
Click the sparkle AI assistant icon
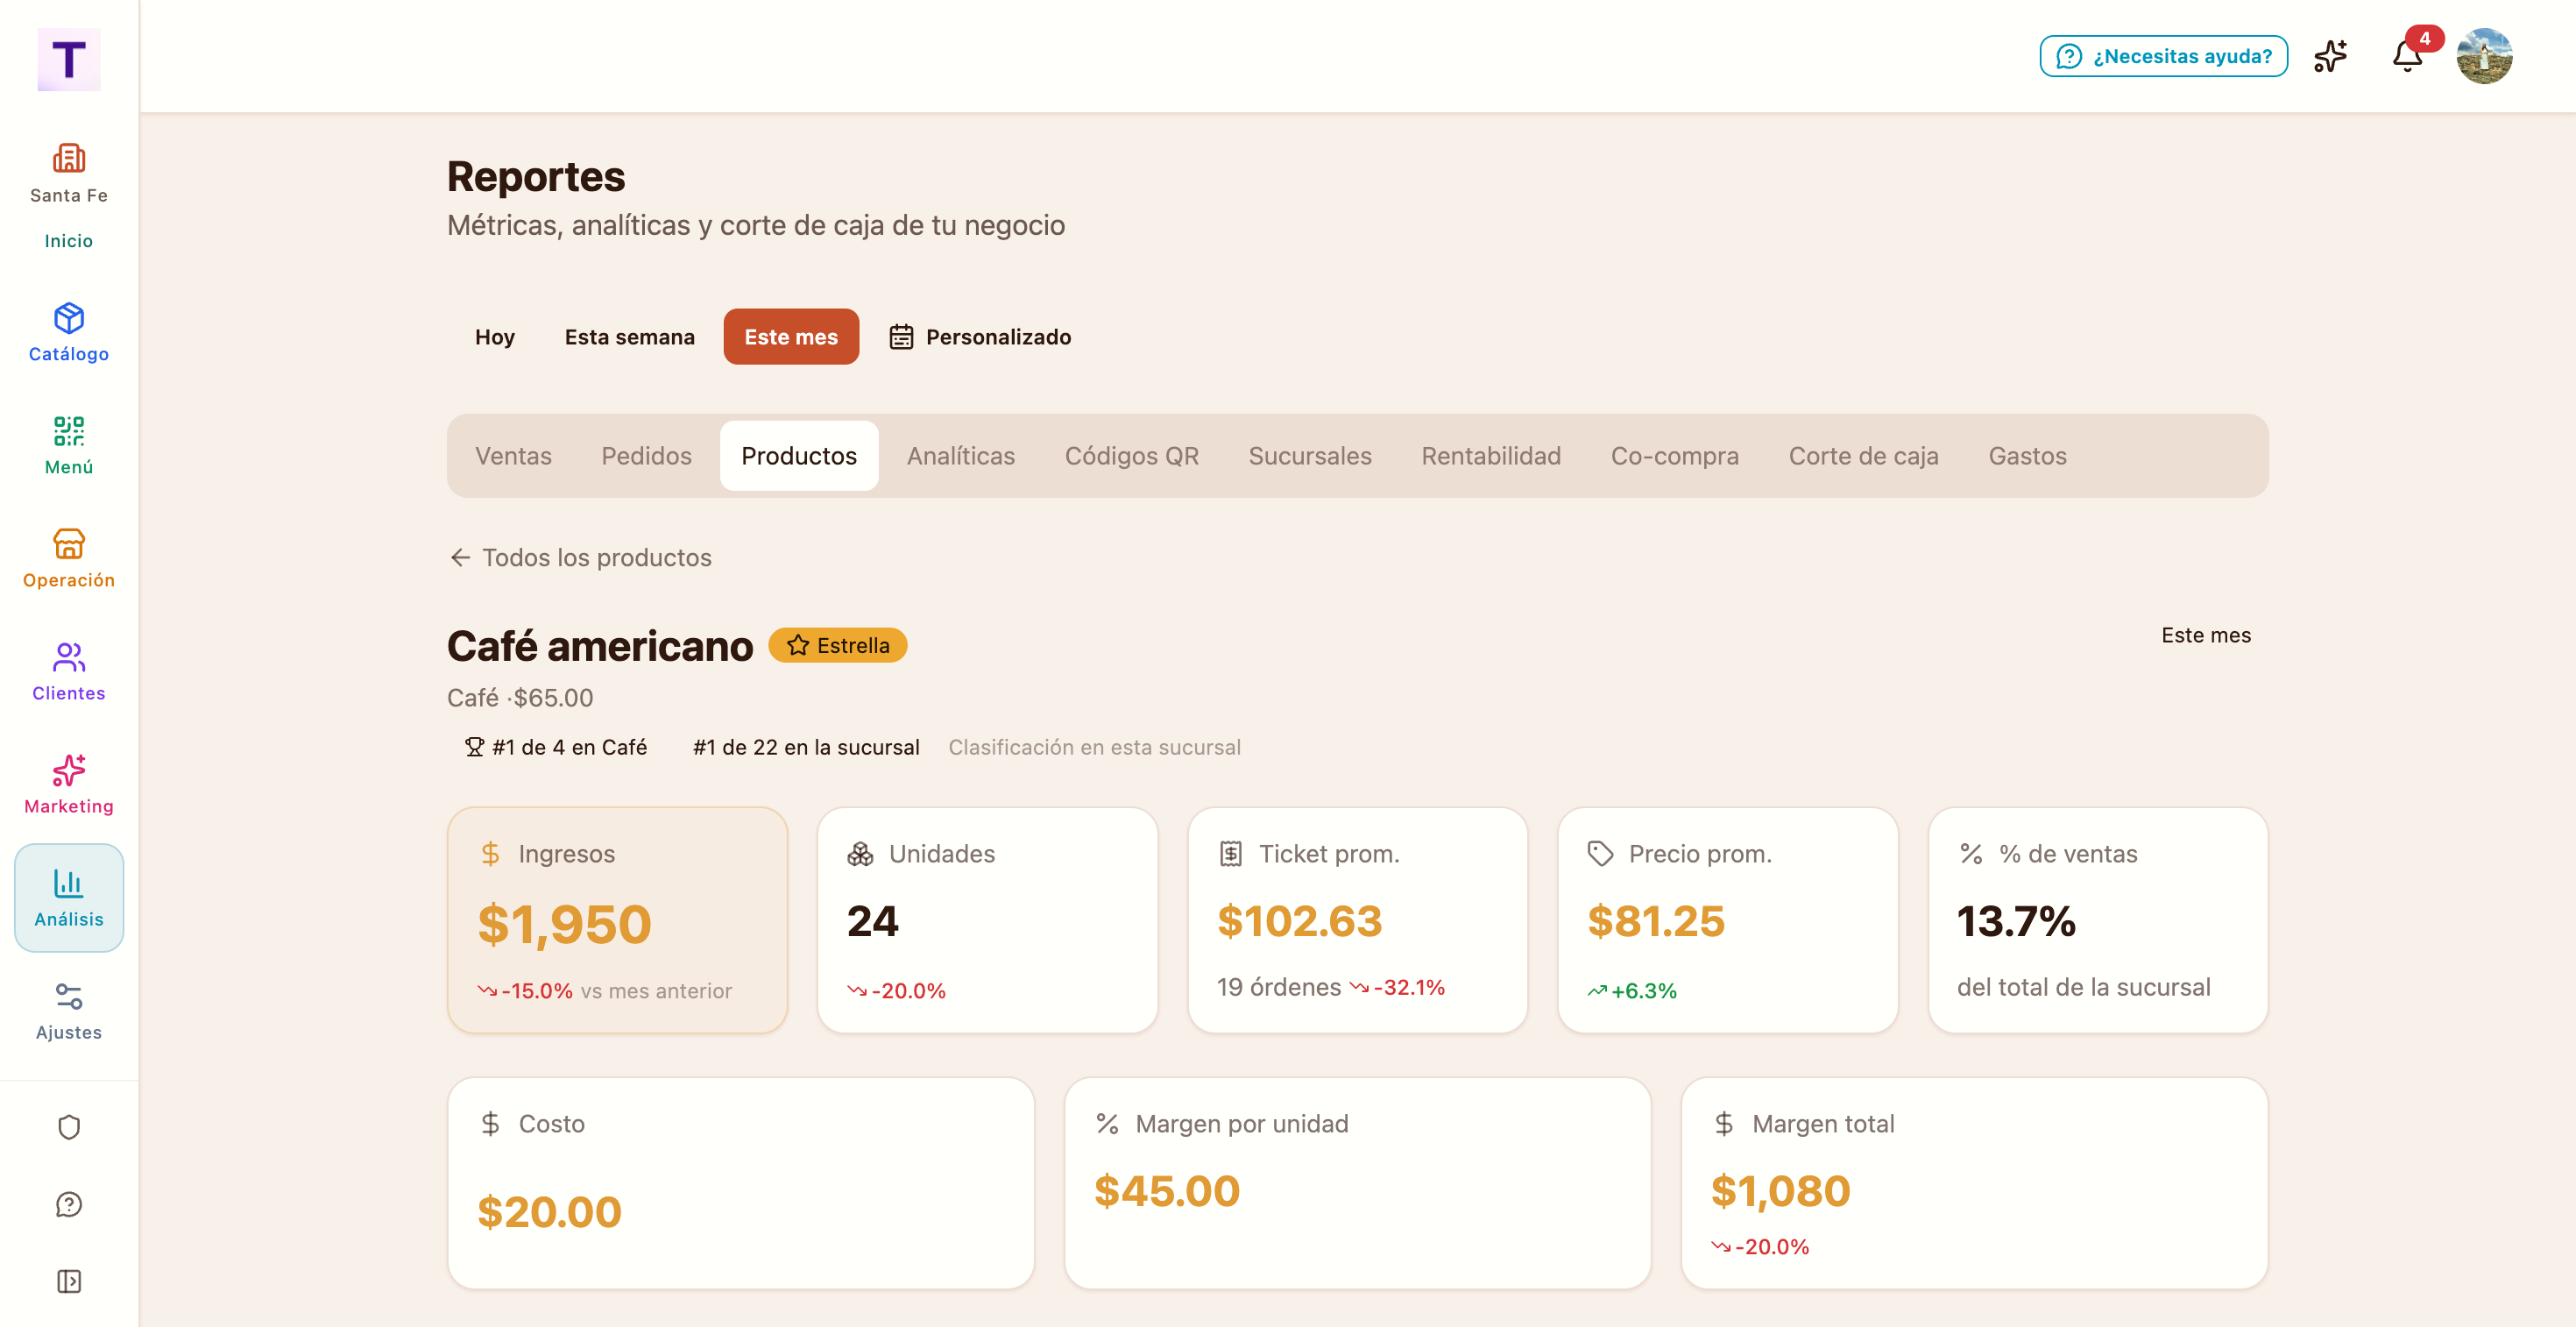point(2330,56)
